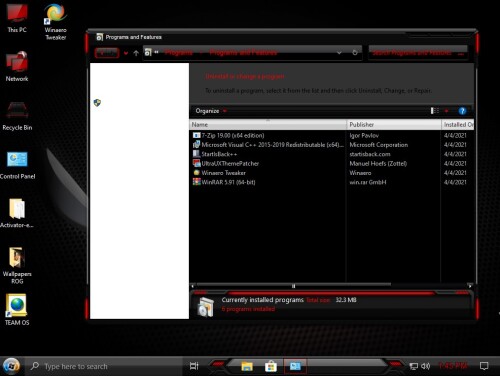The image size is (500, 376).
Task: Click Igor Pavlov publisher cell
Action: tap(364, 135)
